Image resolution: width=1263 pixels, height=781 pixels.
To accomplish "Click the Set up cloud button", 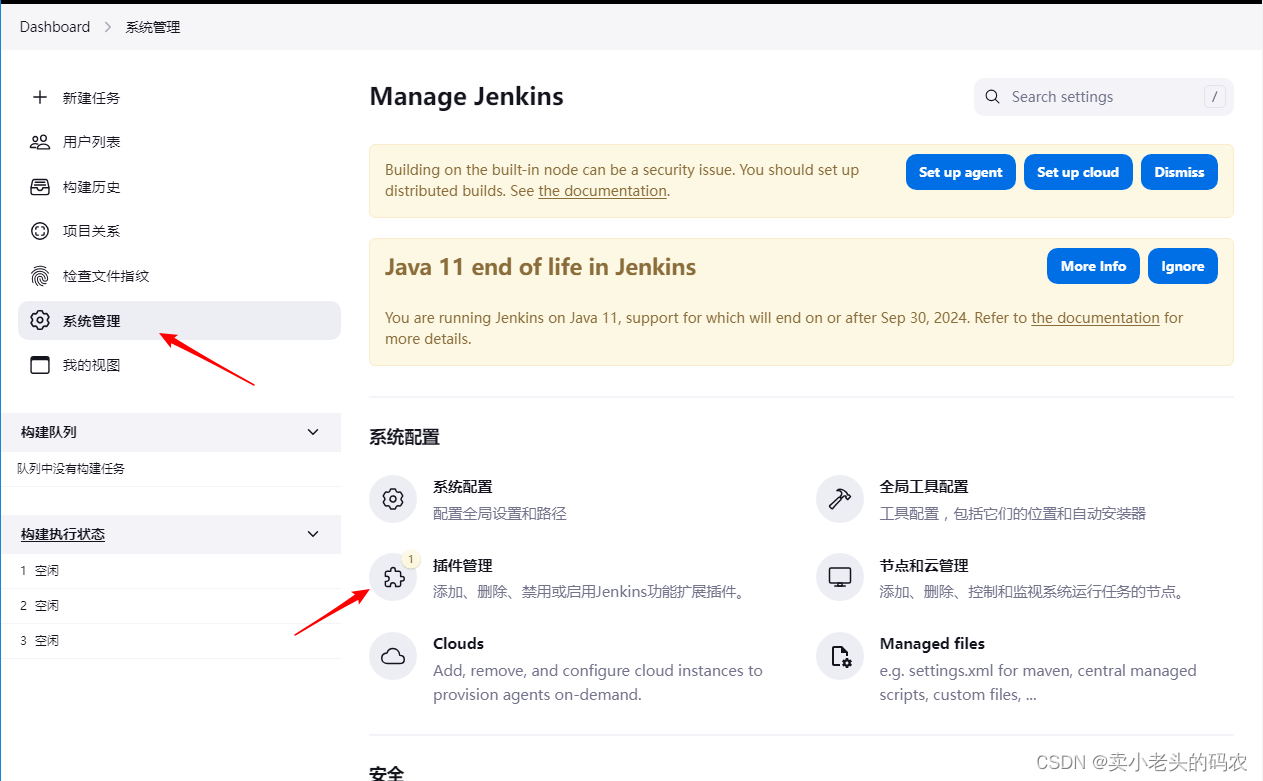I will 1078,172.
